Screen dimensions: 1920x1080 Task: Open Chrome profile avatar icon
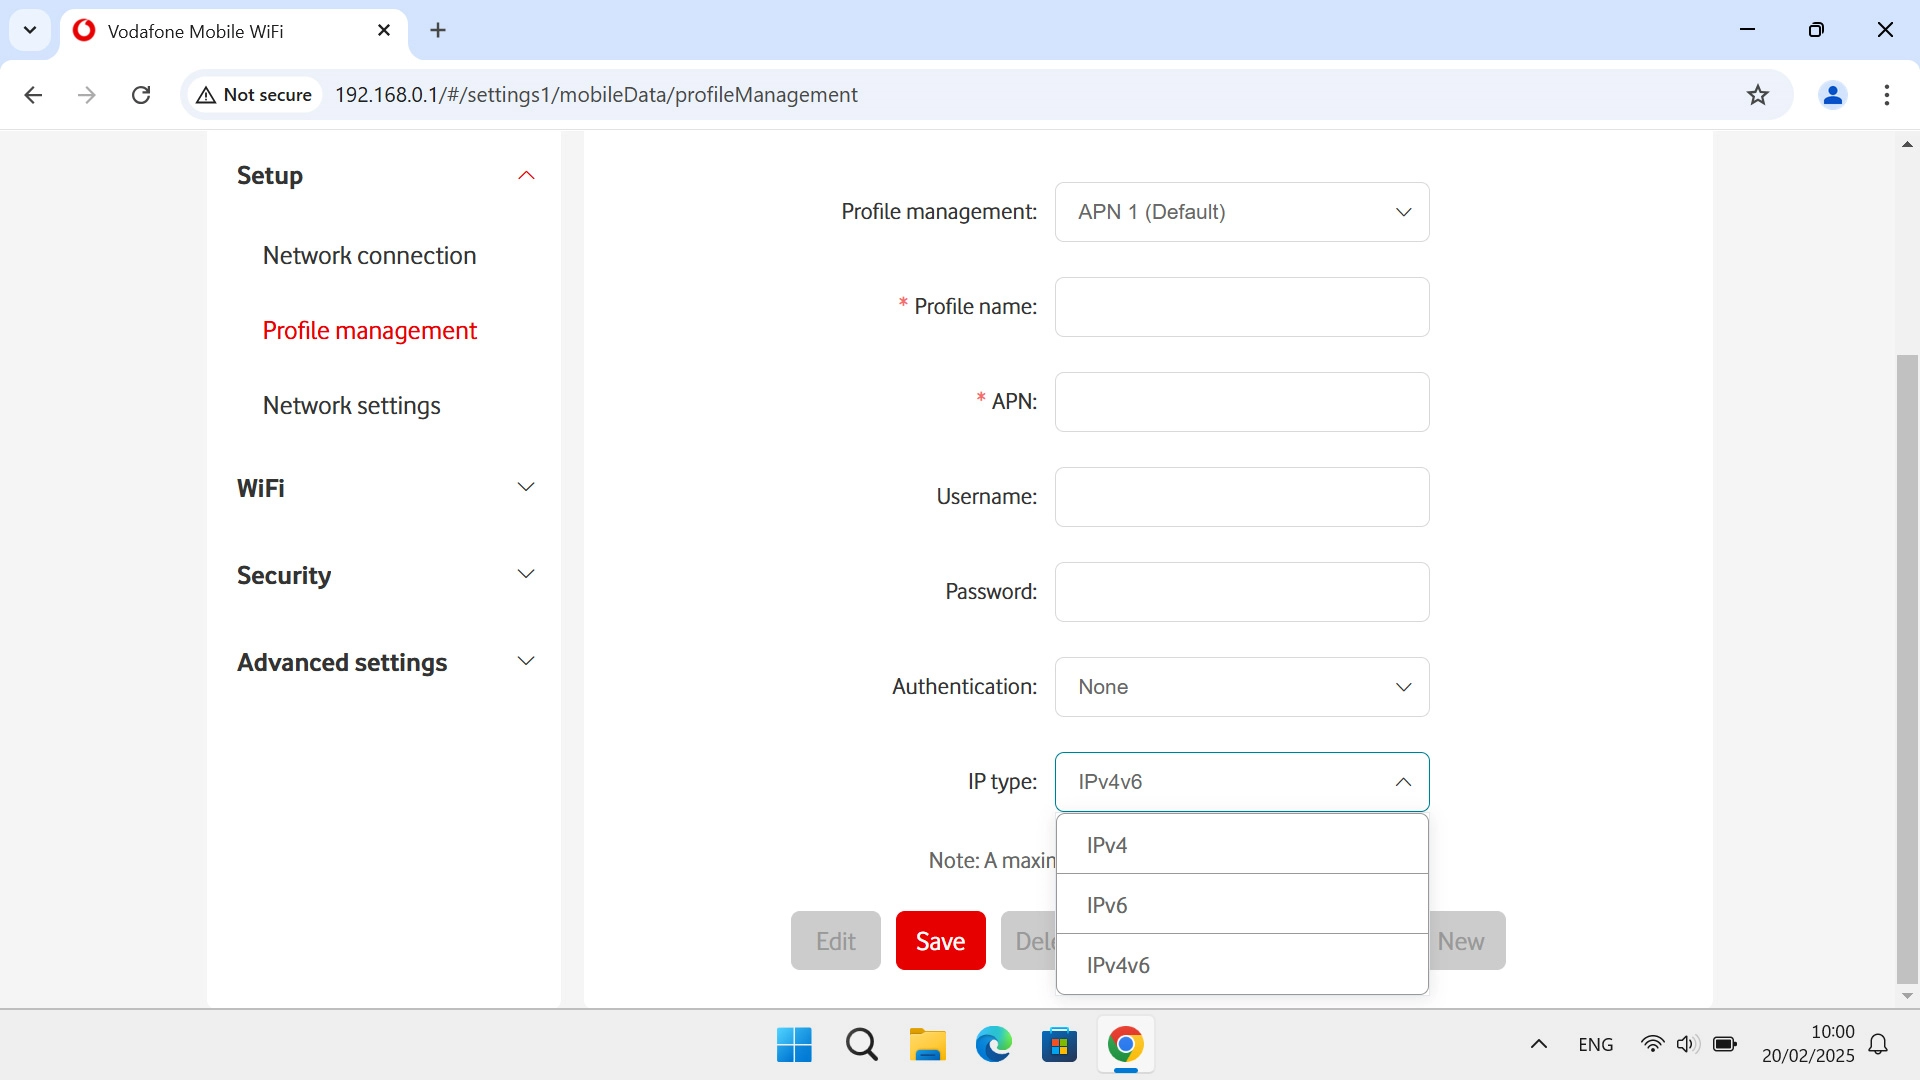click(1832, 95)
